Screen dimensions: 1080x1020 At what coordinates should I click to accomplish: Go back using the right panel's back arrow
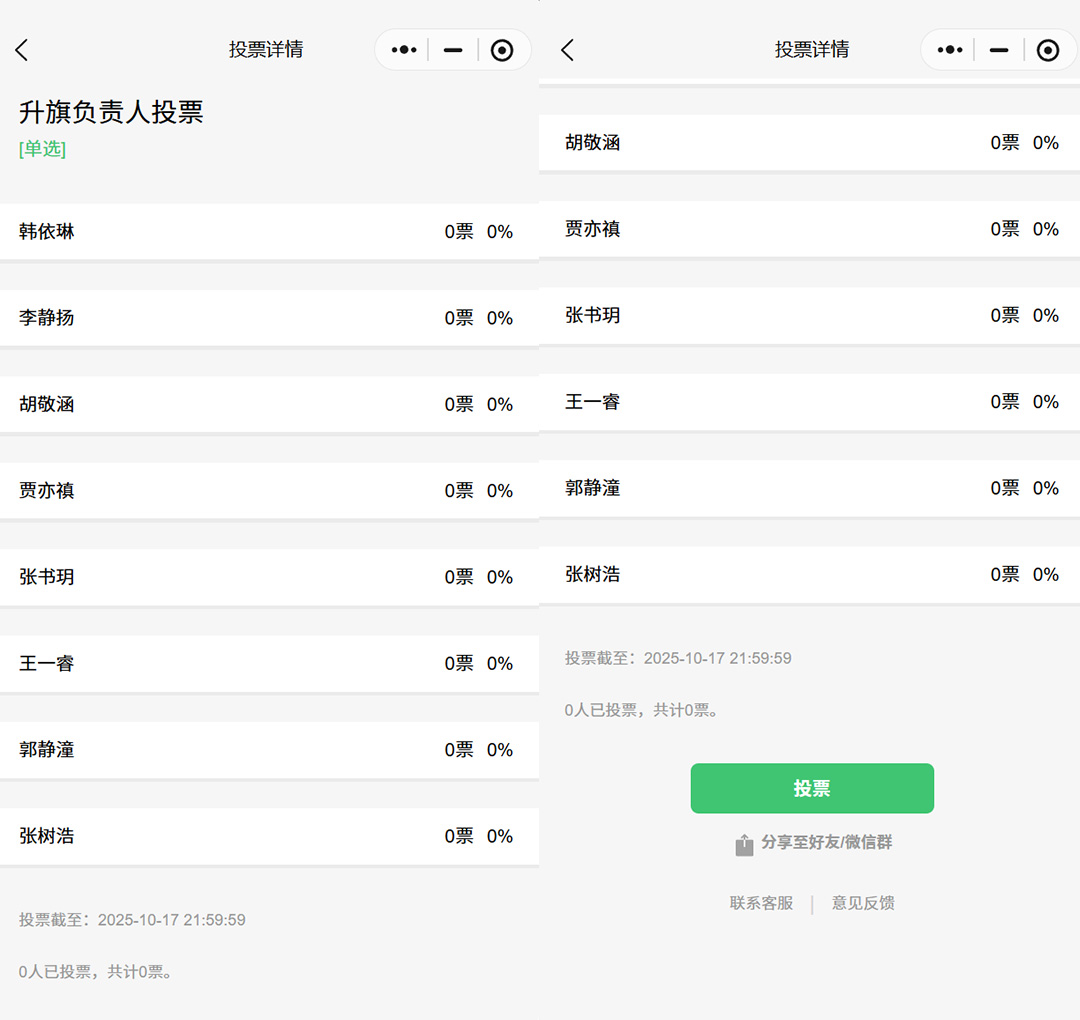(567, 50)
